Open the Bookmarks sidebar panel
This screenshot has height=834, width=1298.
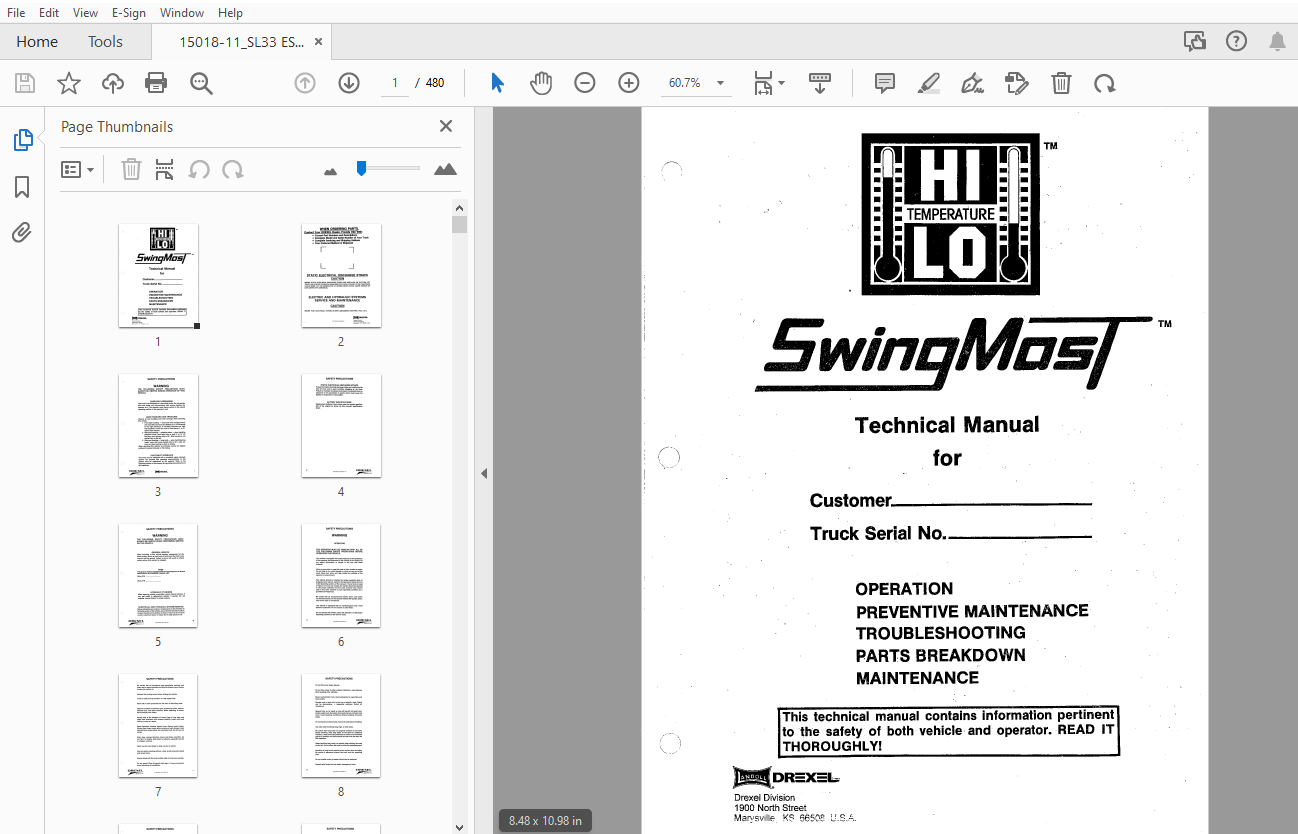[x=22, y=187]
